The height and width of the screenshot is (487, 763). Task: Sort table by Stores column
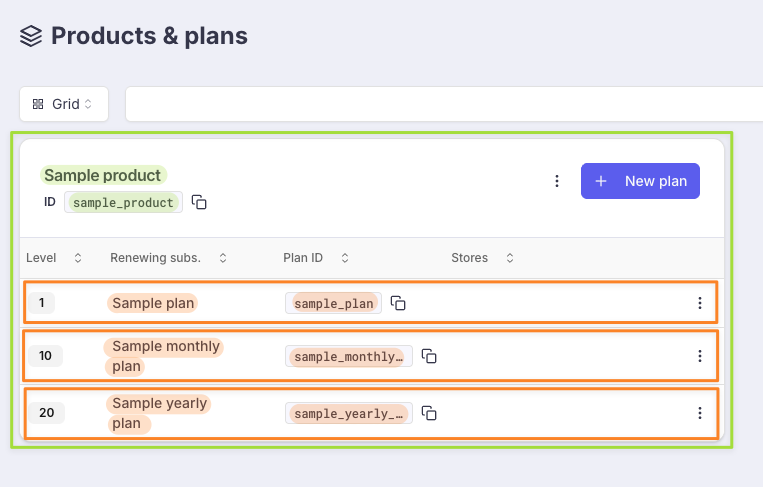(x=509, y=258)
